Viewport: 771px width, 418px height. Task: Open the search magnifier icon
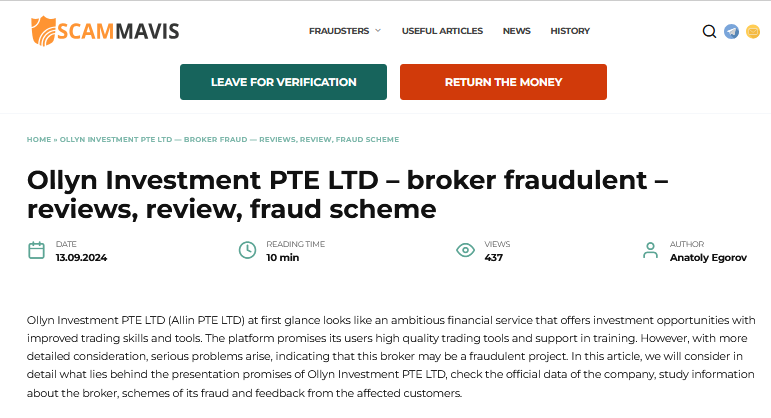click(709, 31)
